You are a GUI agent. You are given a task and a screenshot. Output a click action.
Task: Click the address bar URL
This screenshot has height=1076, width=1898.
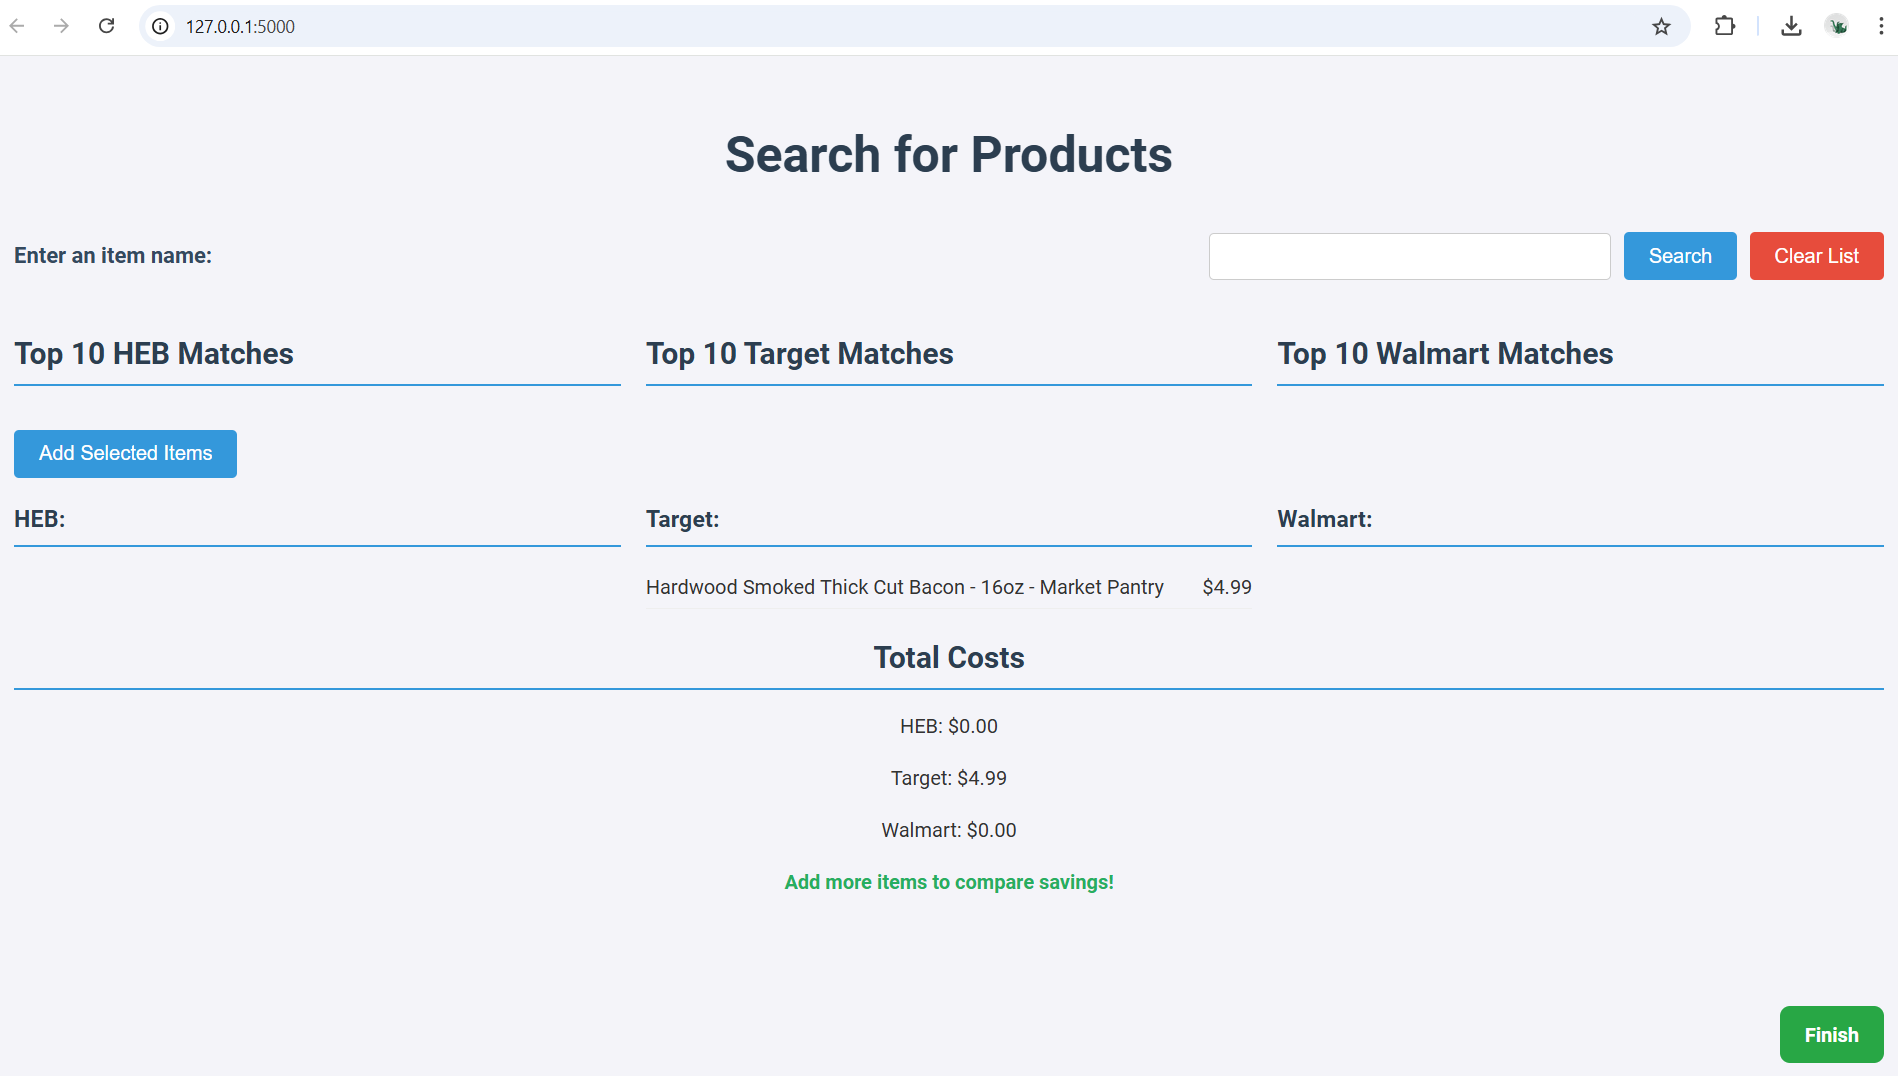[240, 27]
